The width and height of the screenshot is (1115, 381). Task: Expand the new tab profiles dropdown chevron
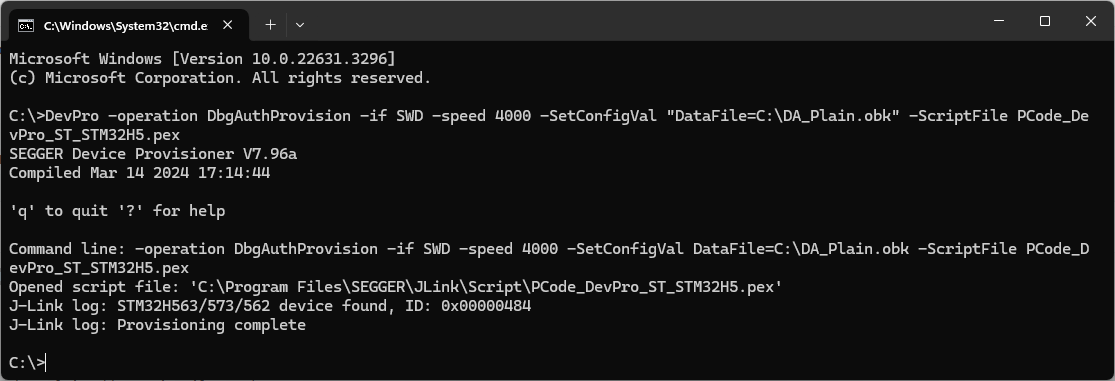(299, 25)
